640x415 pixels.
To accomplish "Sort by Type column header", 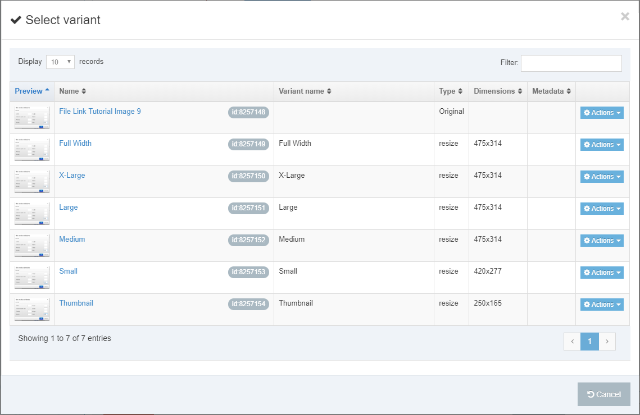I will [451, 91].
